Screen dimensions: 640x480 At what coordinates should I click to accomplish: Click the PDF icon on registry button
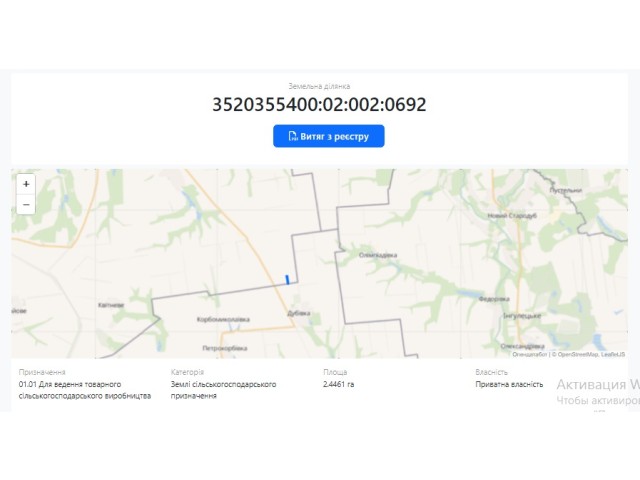click(293, 136)
